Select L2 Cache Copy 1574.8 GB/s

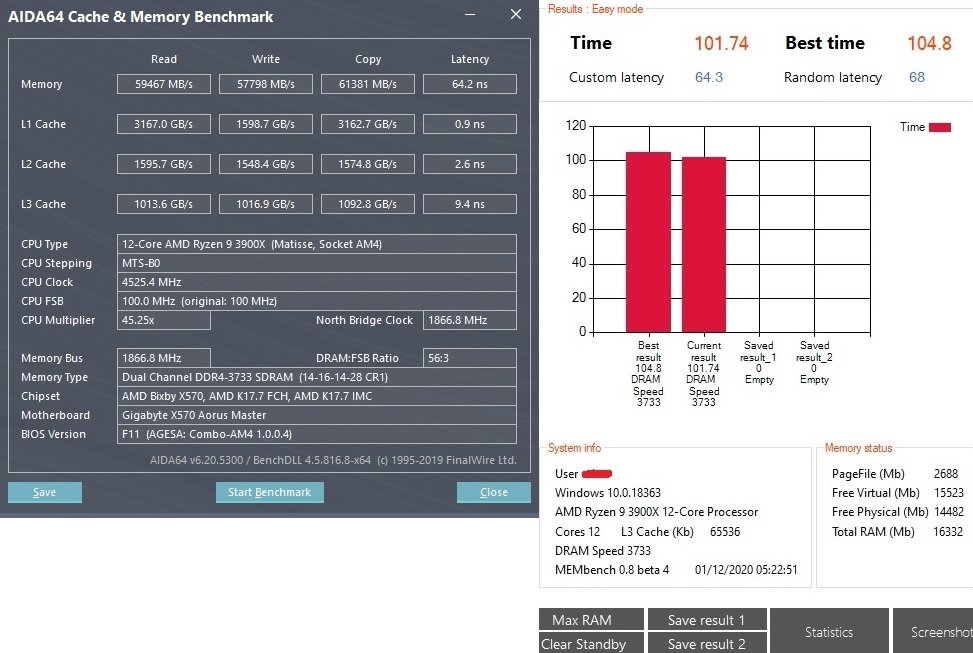(x=367, y=164)
